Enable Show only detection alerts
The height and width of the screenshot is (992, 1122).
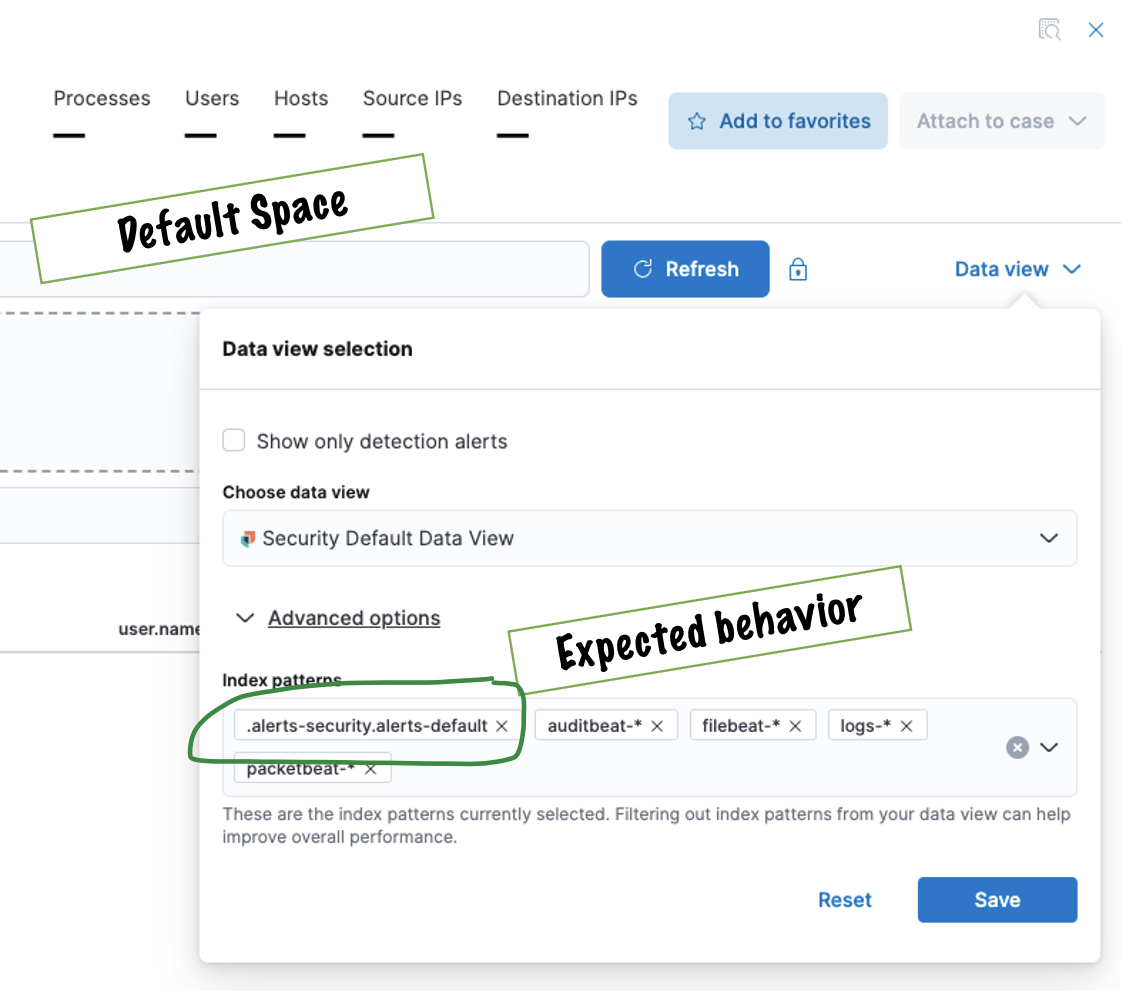(x=233, y=440)
